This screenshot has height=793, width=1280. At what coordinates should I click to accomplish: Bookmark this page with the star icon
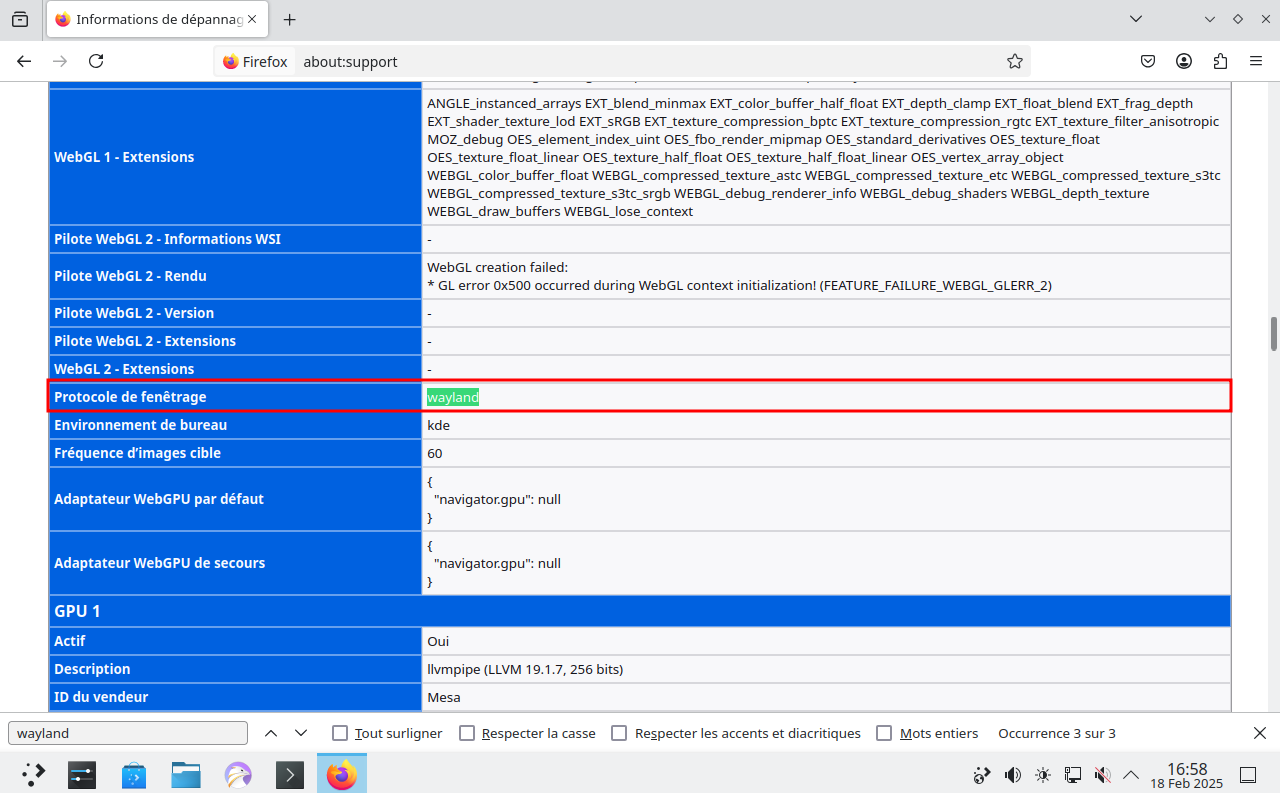pos(1014,61)
